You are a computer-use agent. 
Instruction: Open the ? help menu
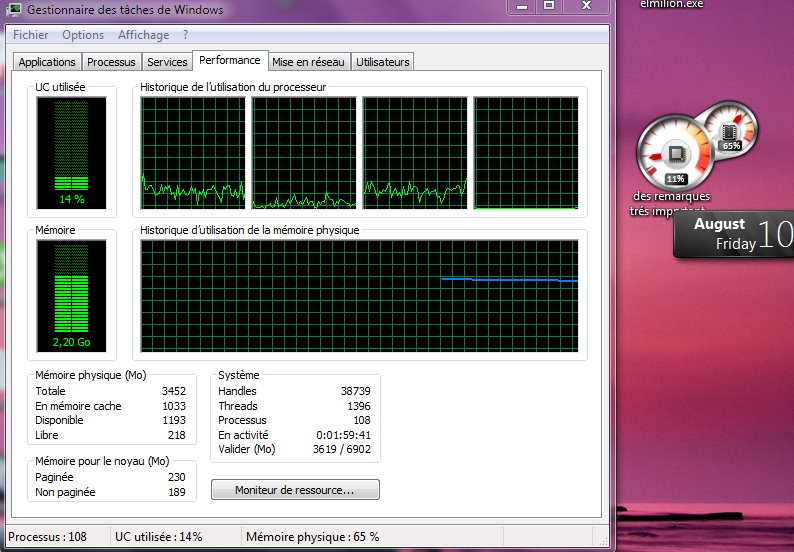[185, 35]
